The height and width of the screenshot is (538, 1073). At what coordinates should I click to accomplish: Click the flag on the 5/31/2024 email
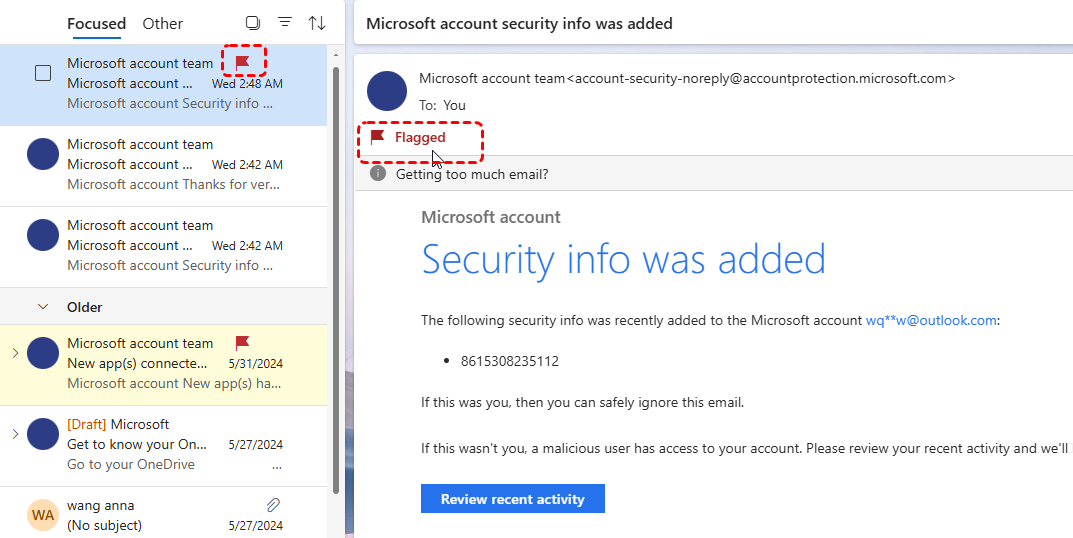242,343
